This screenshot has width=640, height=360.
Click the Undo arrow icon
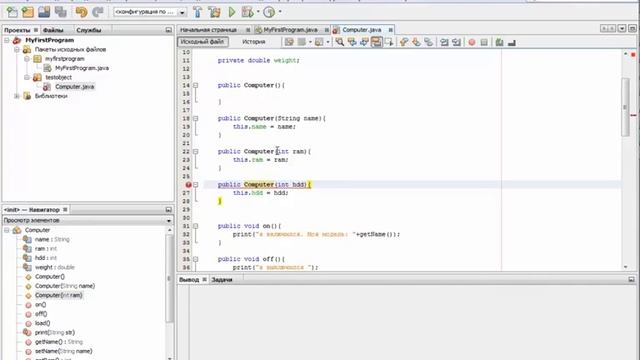coord(81,12)
